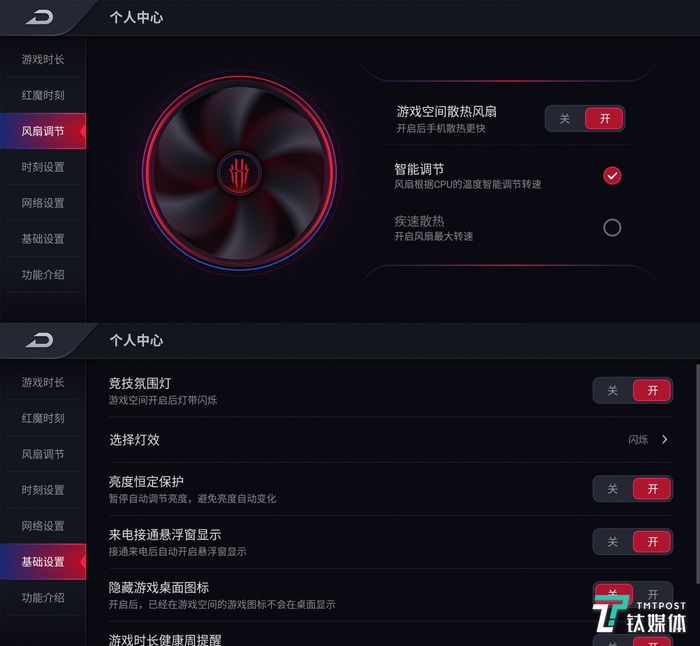Select the highlighted 风扇调节 tab
The height and width of the screenshot is (646, 700).
[43, 131]
